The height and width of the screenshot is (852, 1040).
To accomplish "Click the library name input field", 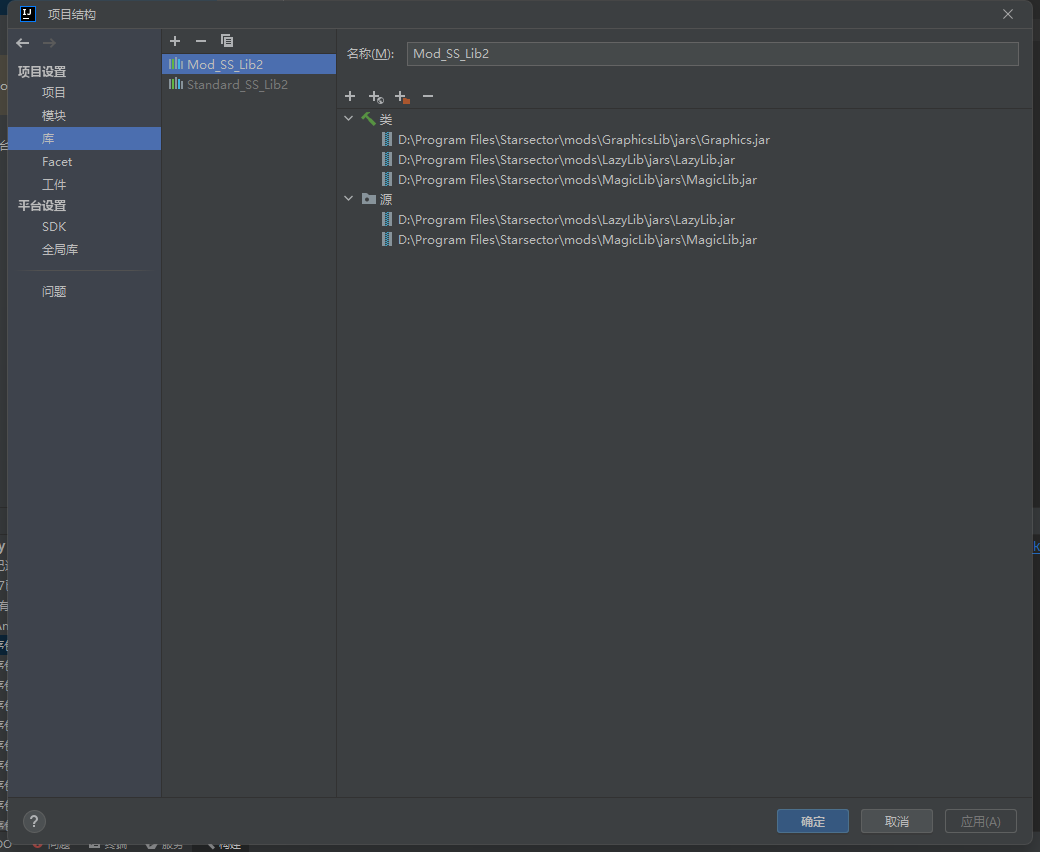I will 712,54.
